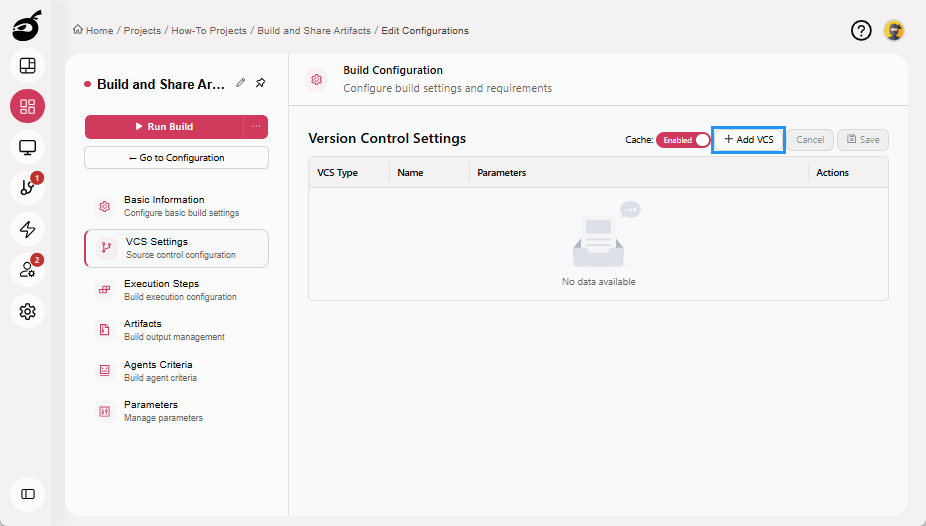Click the Cancel button
Viewport: 926px width, 526px height.
pyautogui.click(x=810, y=140)
